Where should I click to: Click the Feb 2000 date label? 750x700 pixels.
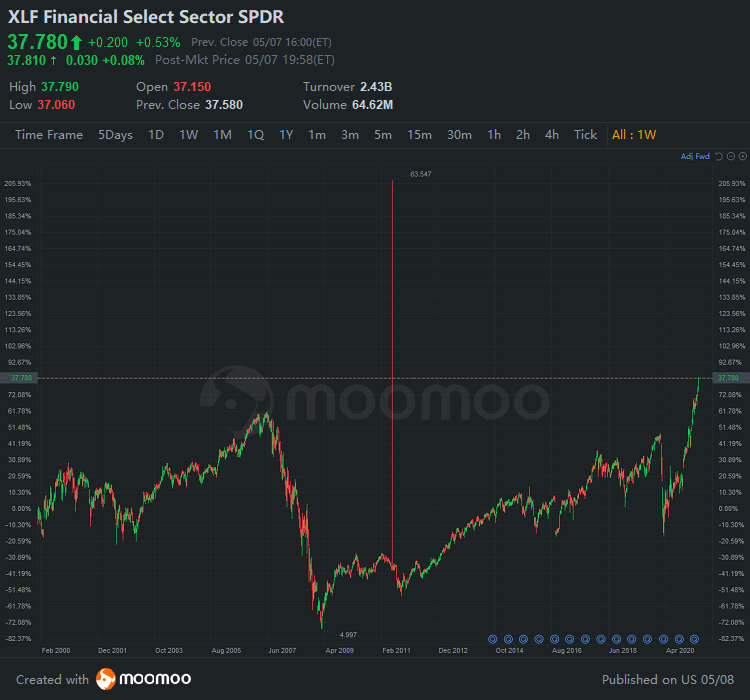click(x=55, y=651)
